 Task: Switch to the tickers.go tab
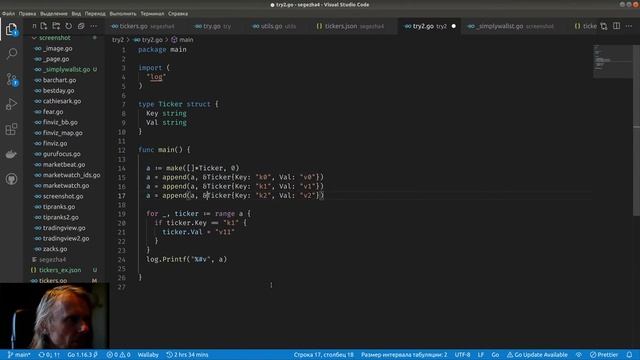point(143,26)
